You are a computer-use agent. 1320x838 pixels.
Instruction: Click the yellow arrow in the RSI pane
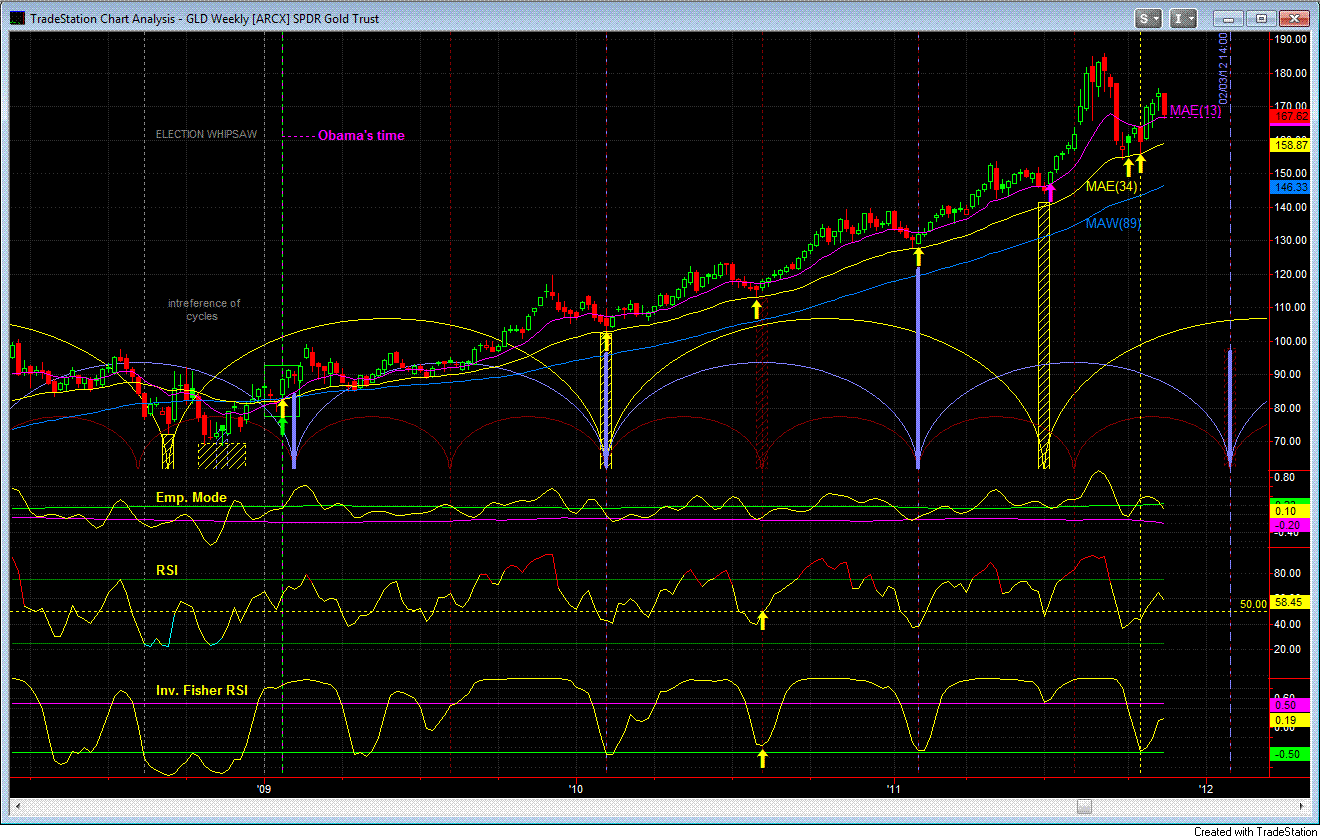pos(762,620)
